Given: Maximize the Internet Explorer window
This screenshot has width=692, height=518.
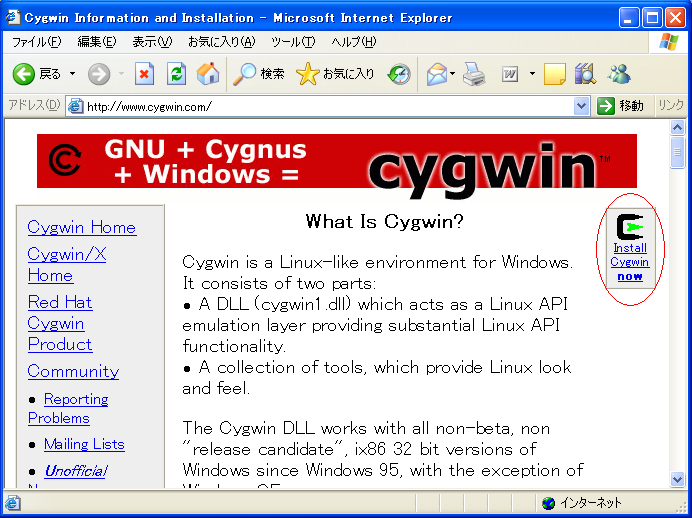Looking at the screenshot, I should pyautogui.click(x=652, y=18).
